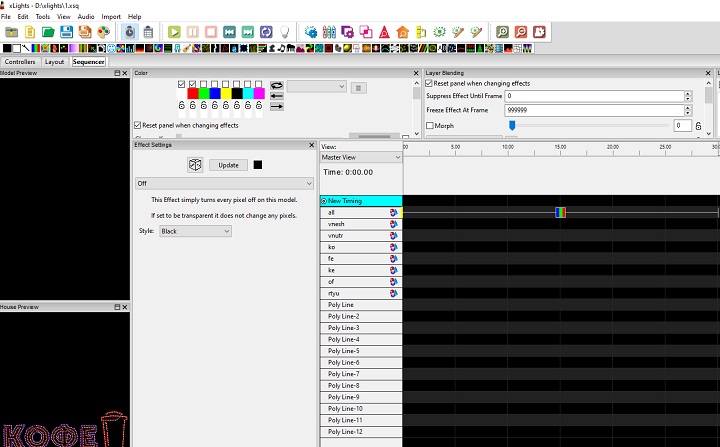Viewport: 720px width, 447px height.
Task: Open the Master View dropdown
Action: (361, 157)
